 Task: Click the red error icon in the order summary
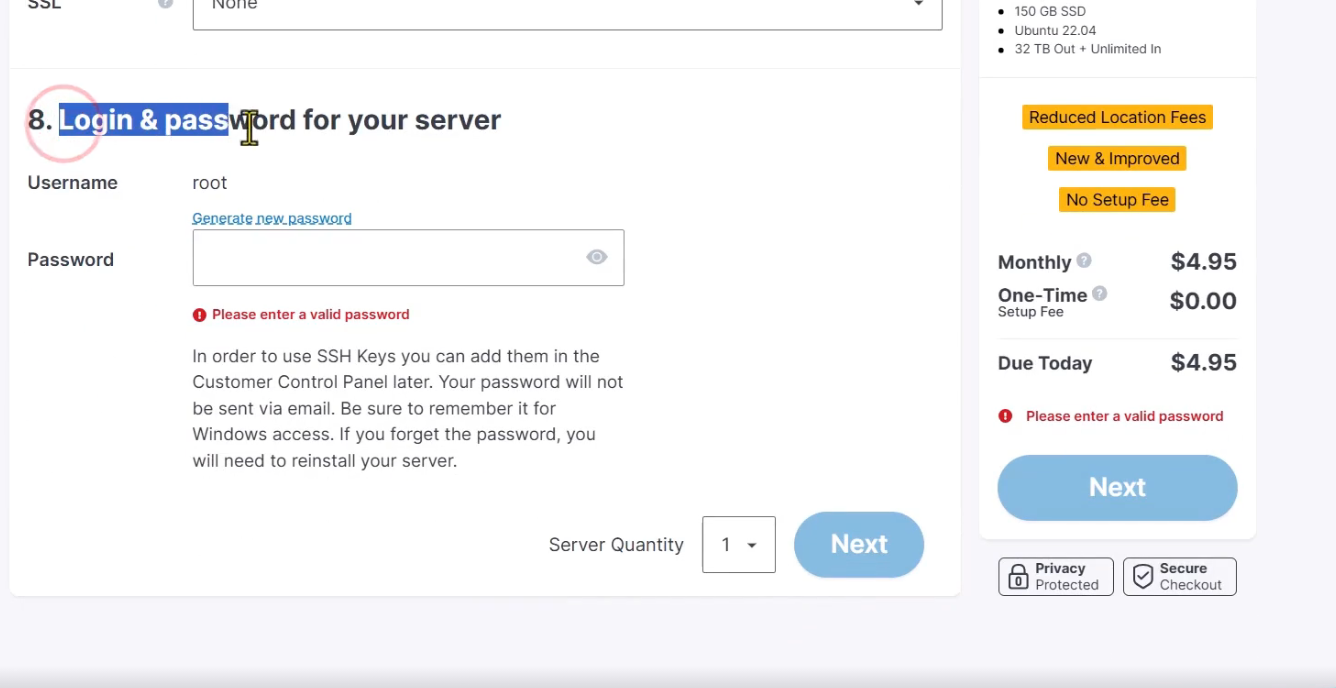click(x=1006, y=416)
